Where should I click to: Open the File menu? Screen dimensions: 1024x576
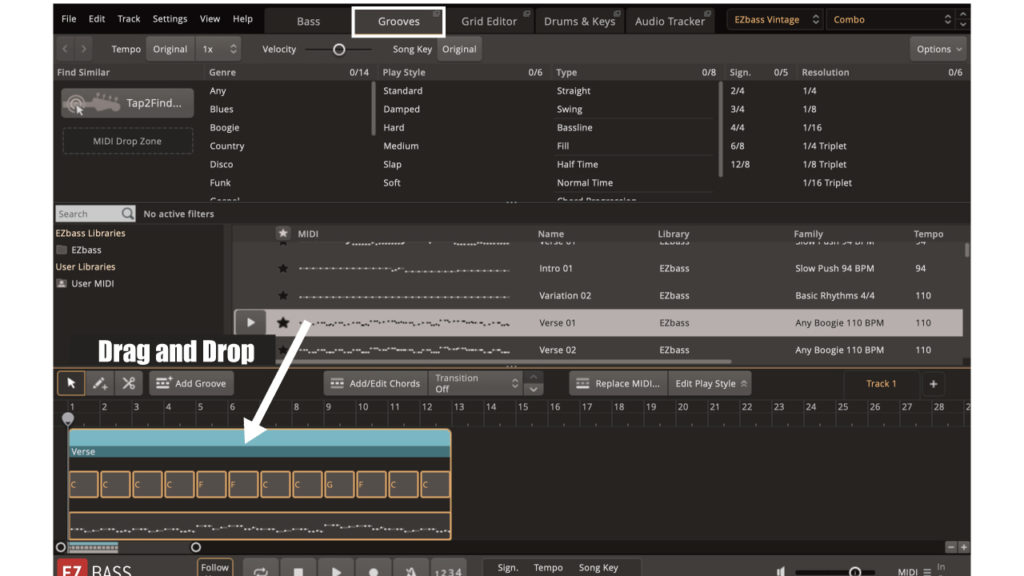pyautogui.click(x=69, y=19)
